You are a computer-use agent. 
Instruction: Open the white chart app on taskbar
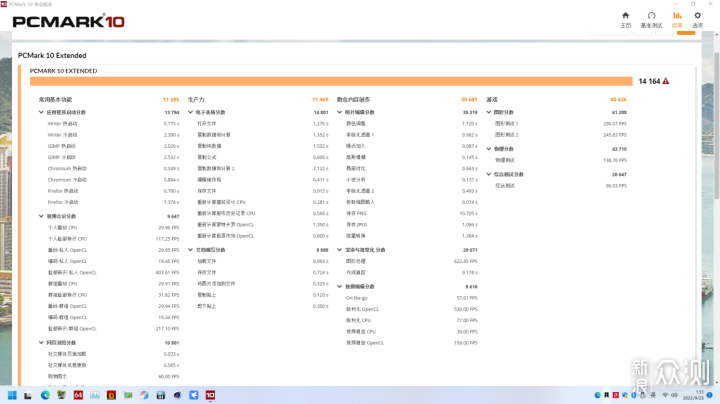pyautogui.click(x=95, y=395)
